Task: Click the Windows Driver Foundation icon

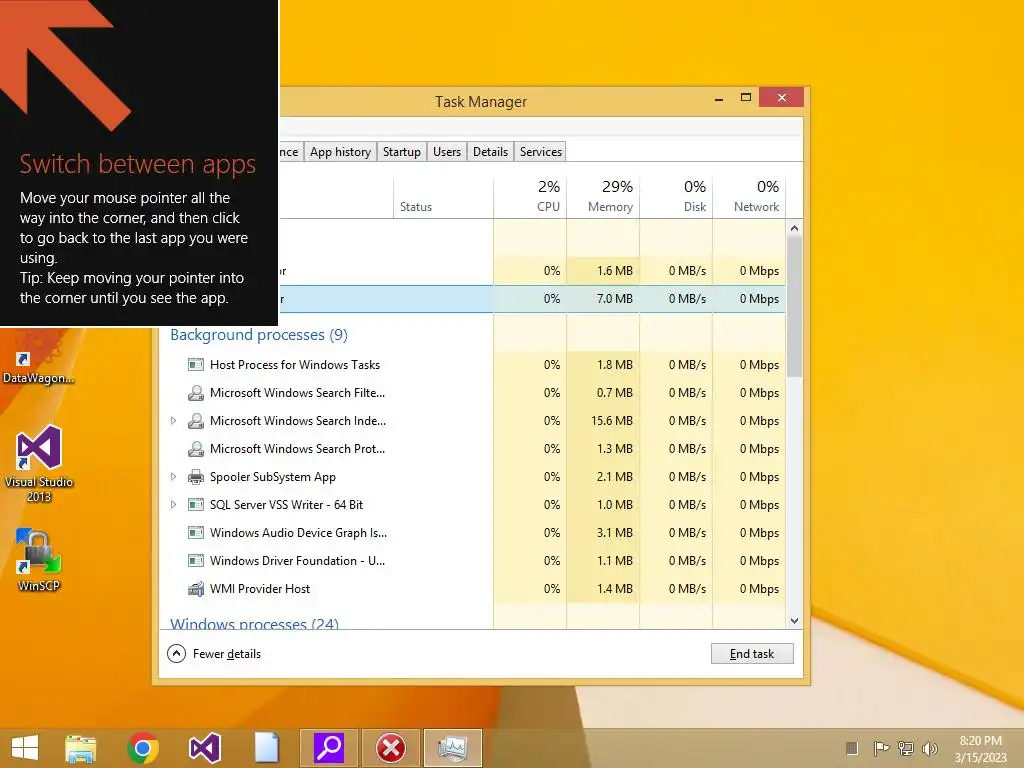Action: click(x=195, y=561)
